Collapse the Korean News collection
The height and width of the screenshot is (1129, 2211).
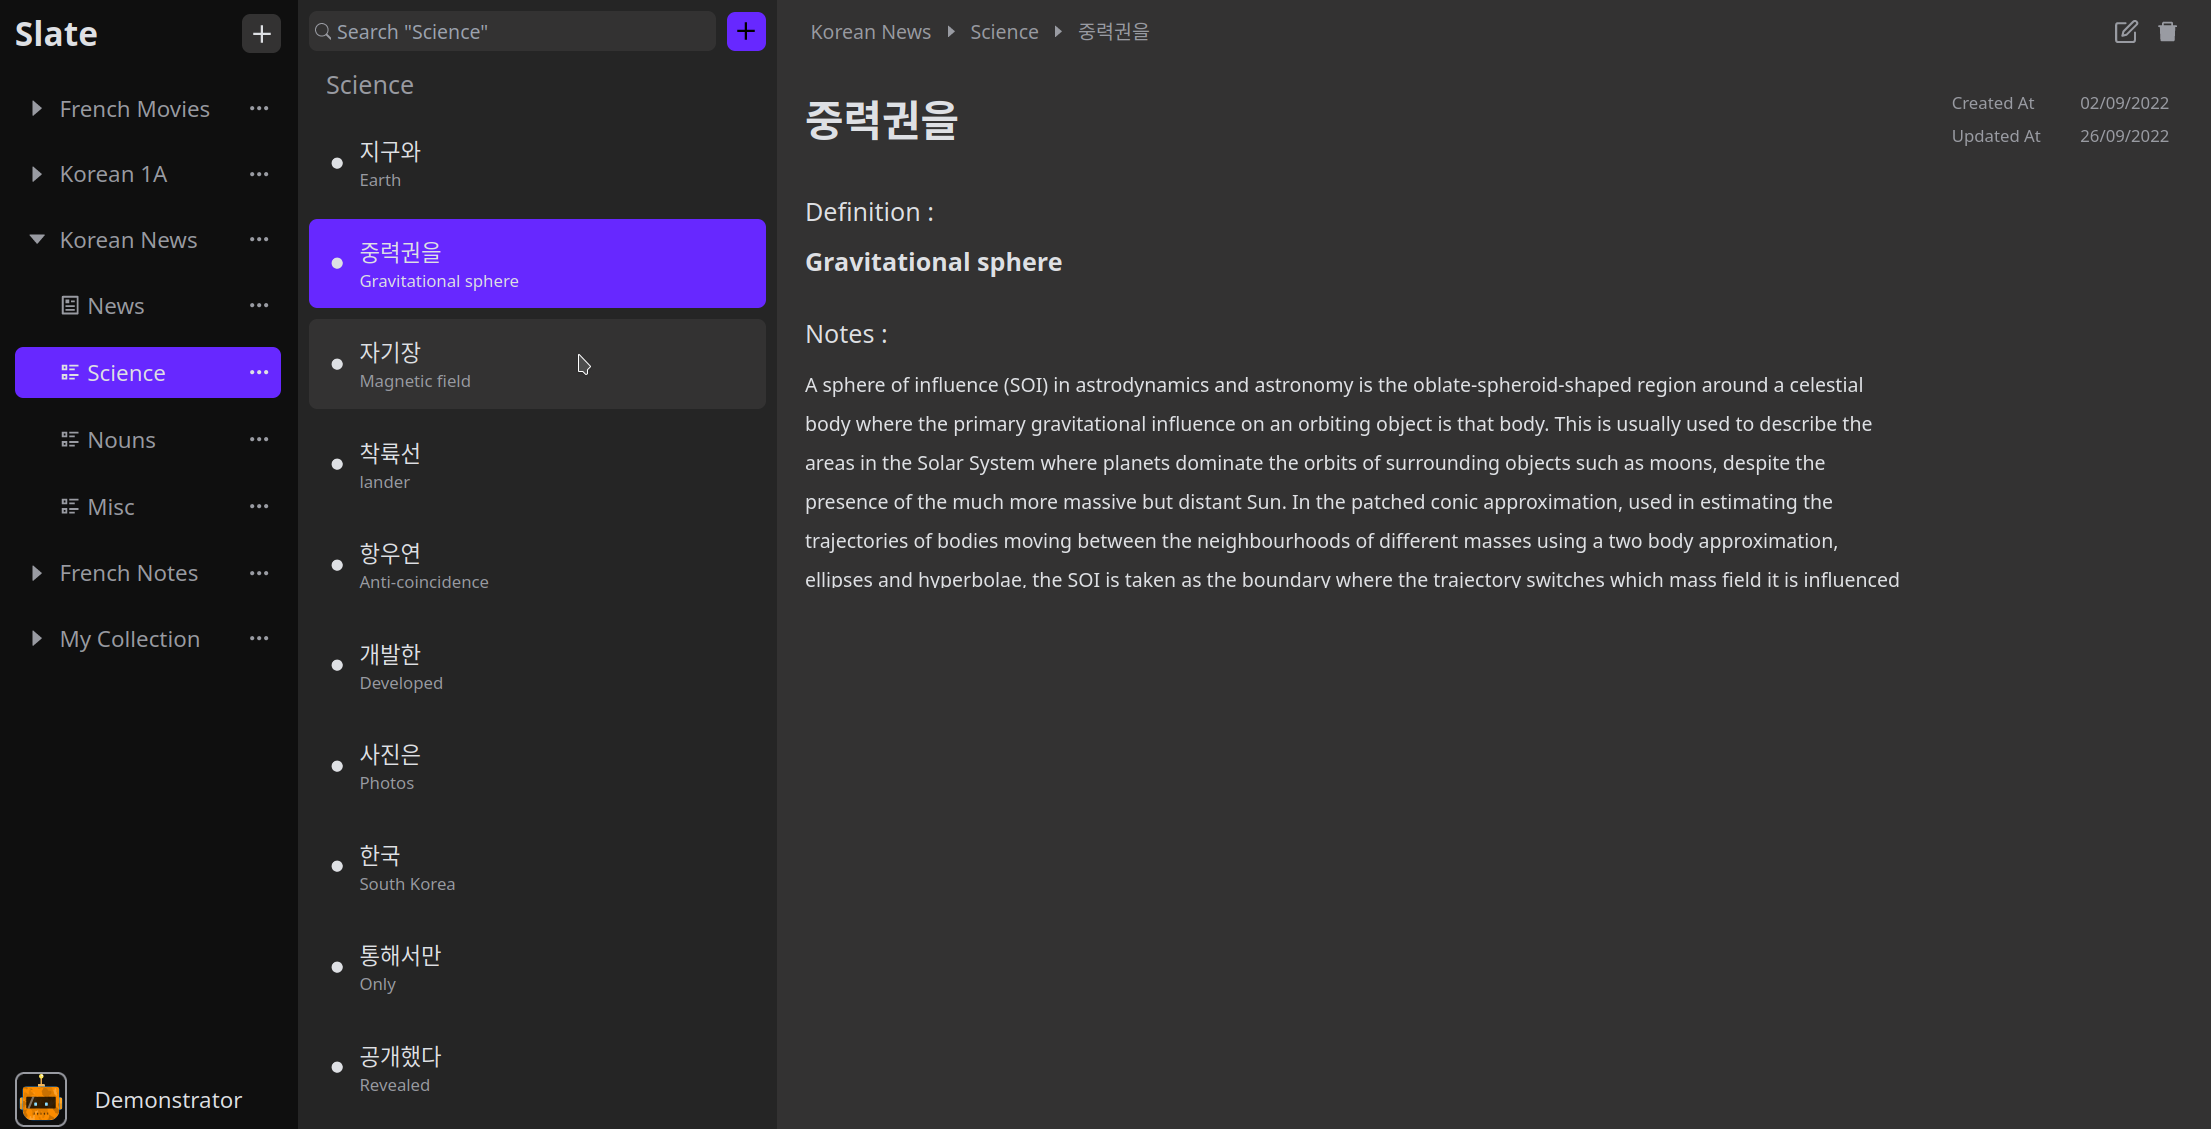(x=36, y=239)
